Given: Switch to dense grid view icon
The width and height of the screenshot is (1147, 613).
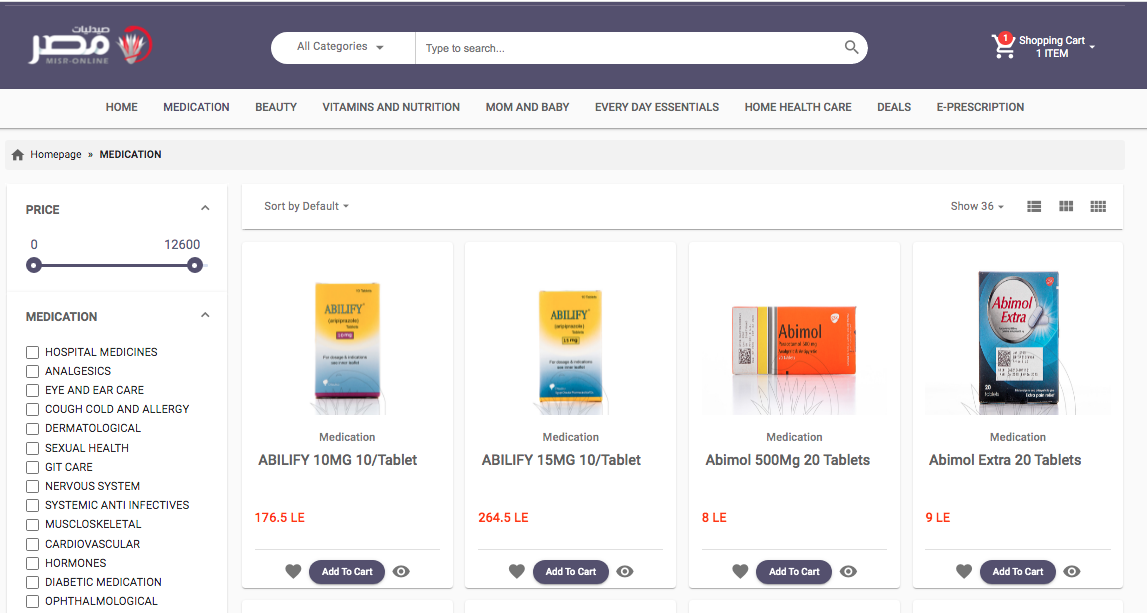Looking at the screenshot, I should pyautogui.click(x=1098, y=206).
